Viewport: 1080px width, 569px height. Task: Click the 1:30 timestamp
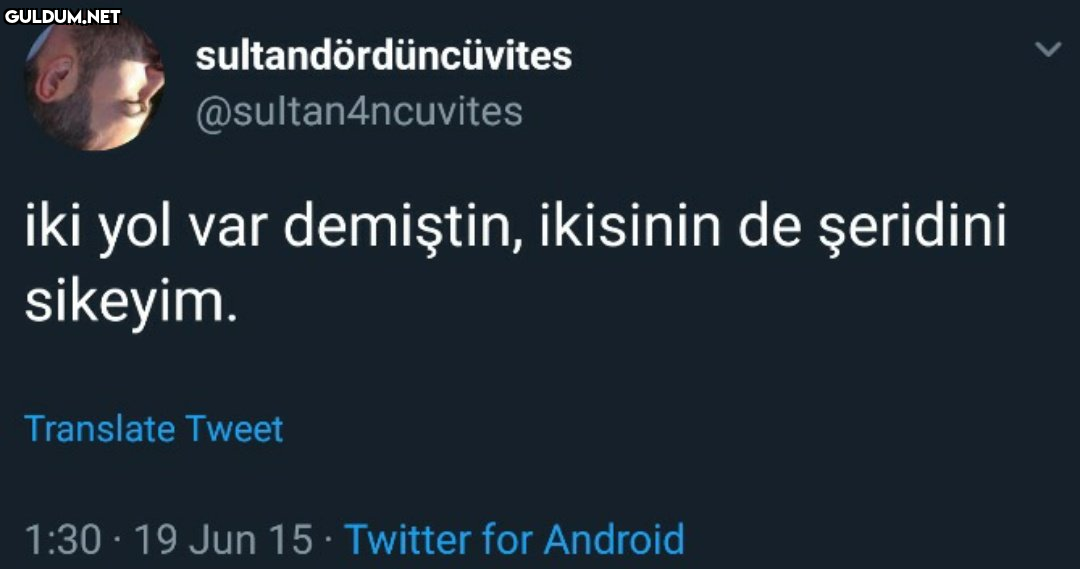pos(62,541)
